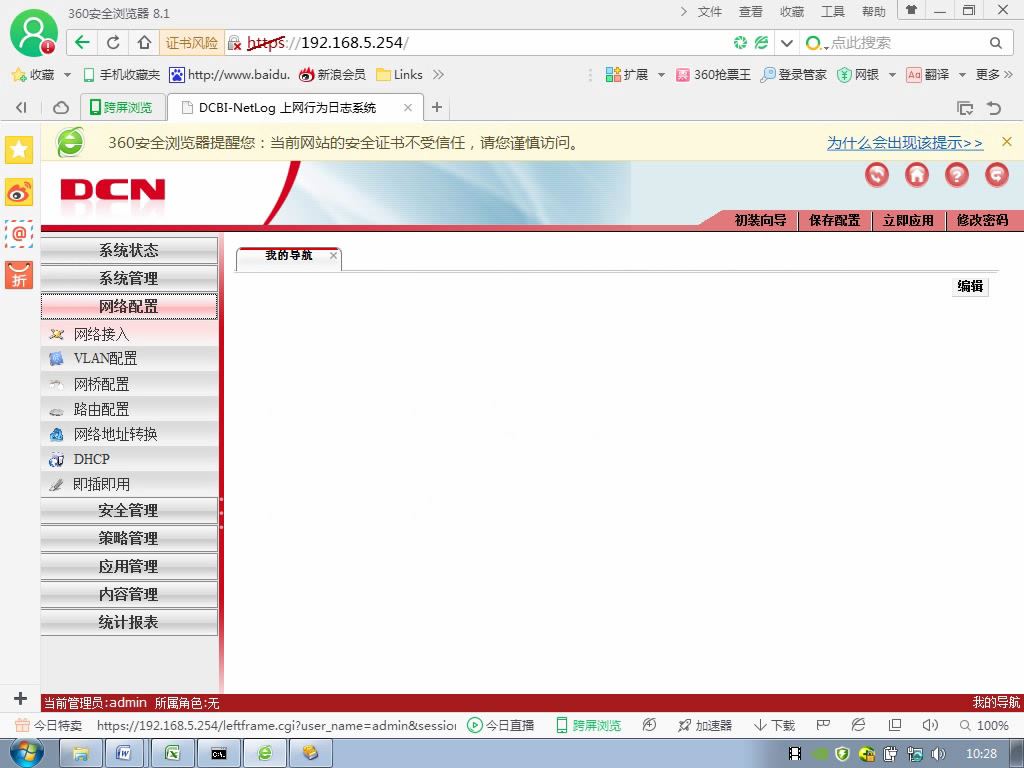The height and width of the screenshot is (768, 1024).
Task: Dismiss the certificate warning bar
Action: (1006, 142)
